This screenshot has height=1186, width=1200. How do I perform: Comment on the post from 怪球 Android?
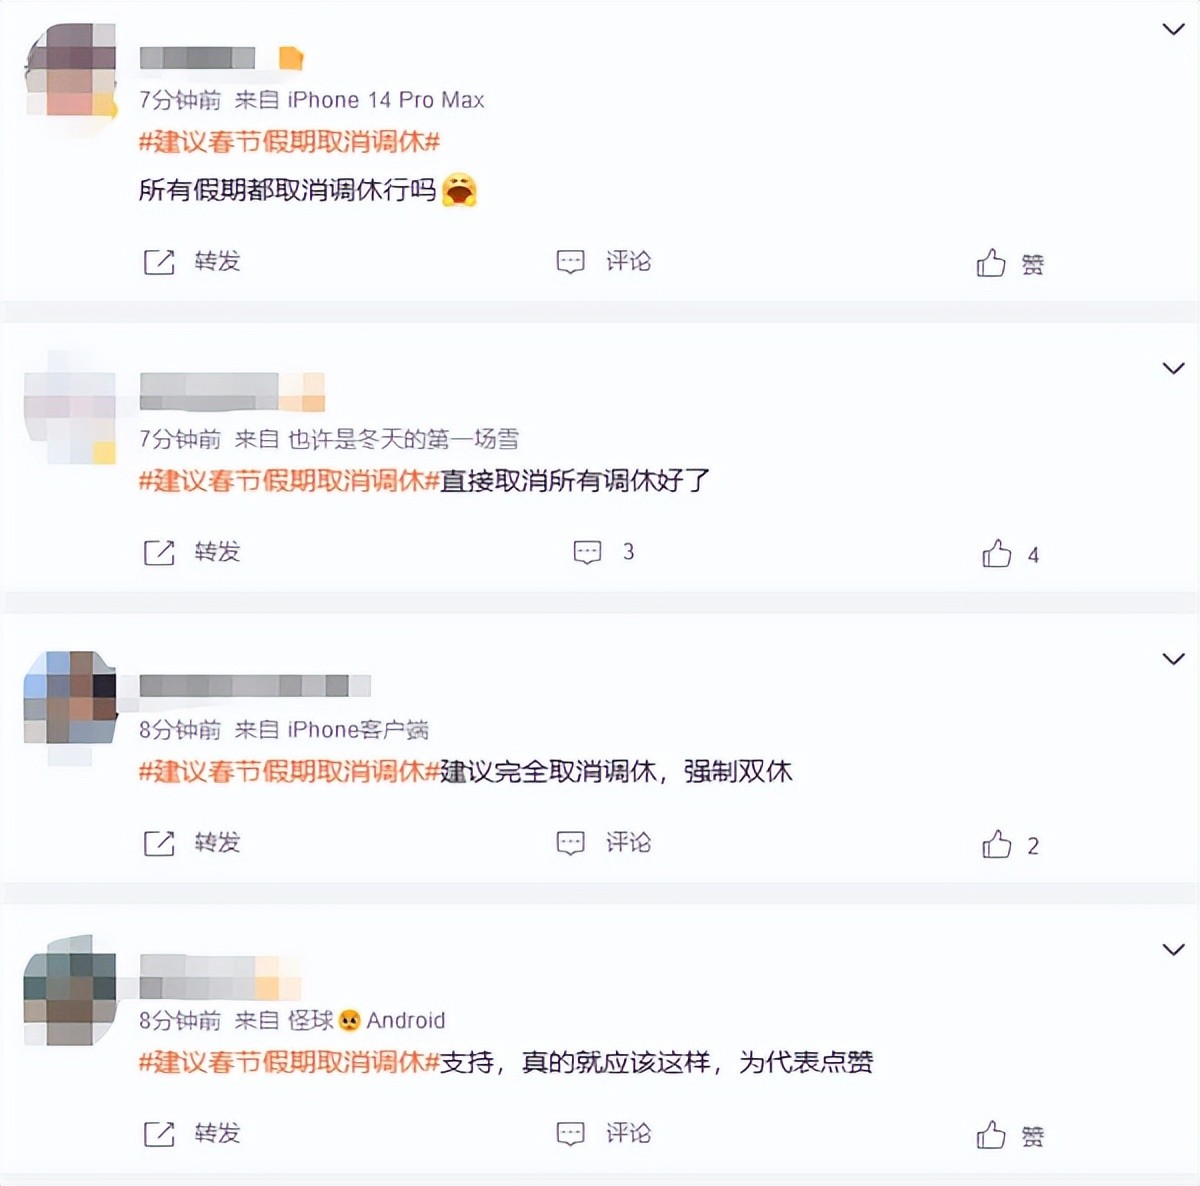point(603,1134)
